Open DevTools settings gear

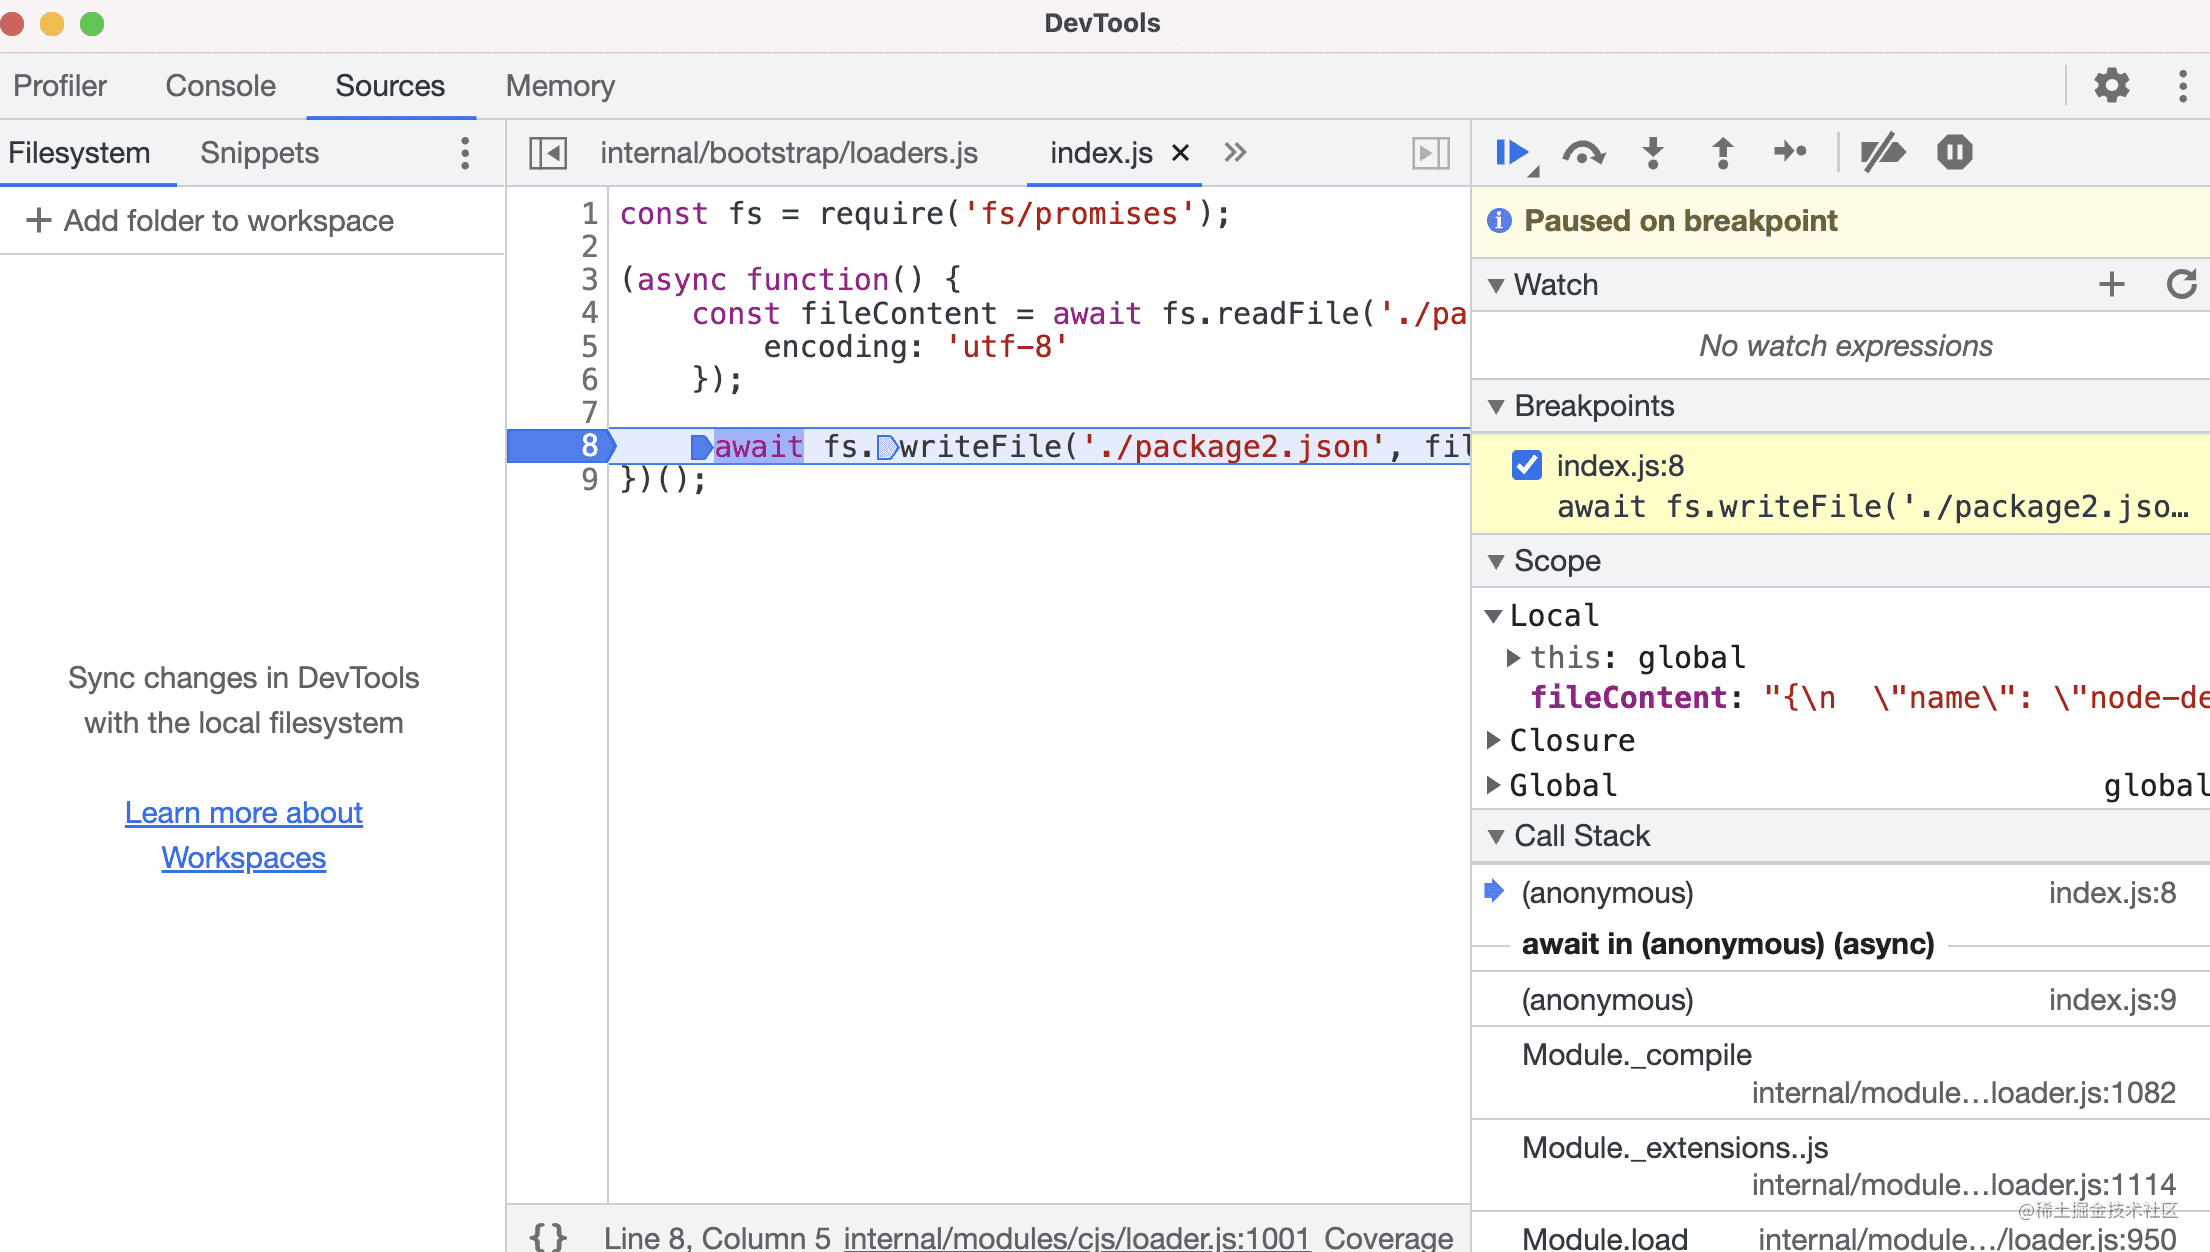tap(2111, 85)
